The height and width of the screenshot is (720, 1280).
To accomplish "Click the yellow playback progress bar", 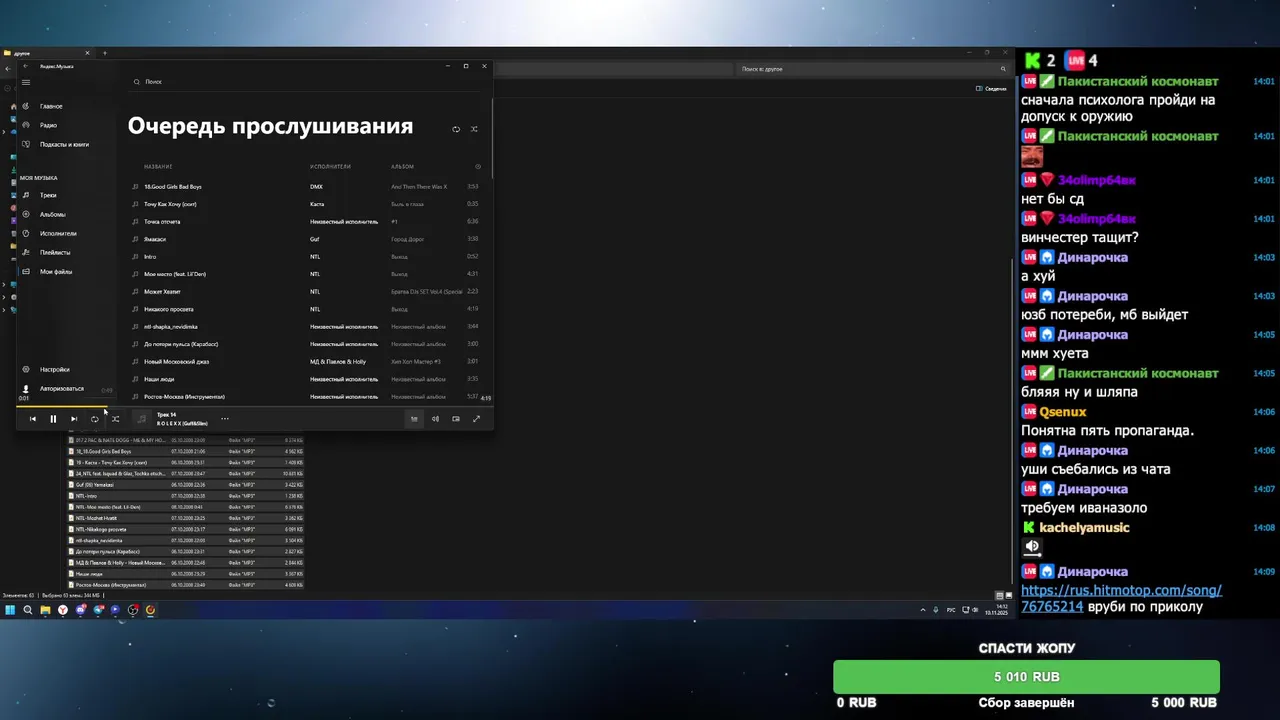I will pos(60,406).
